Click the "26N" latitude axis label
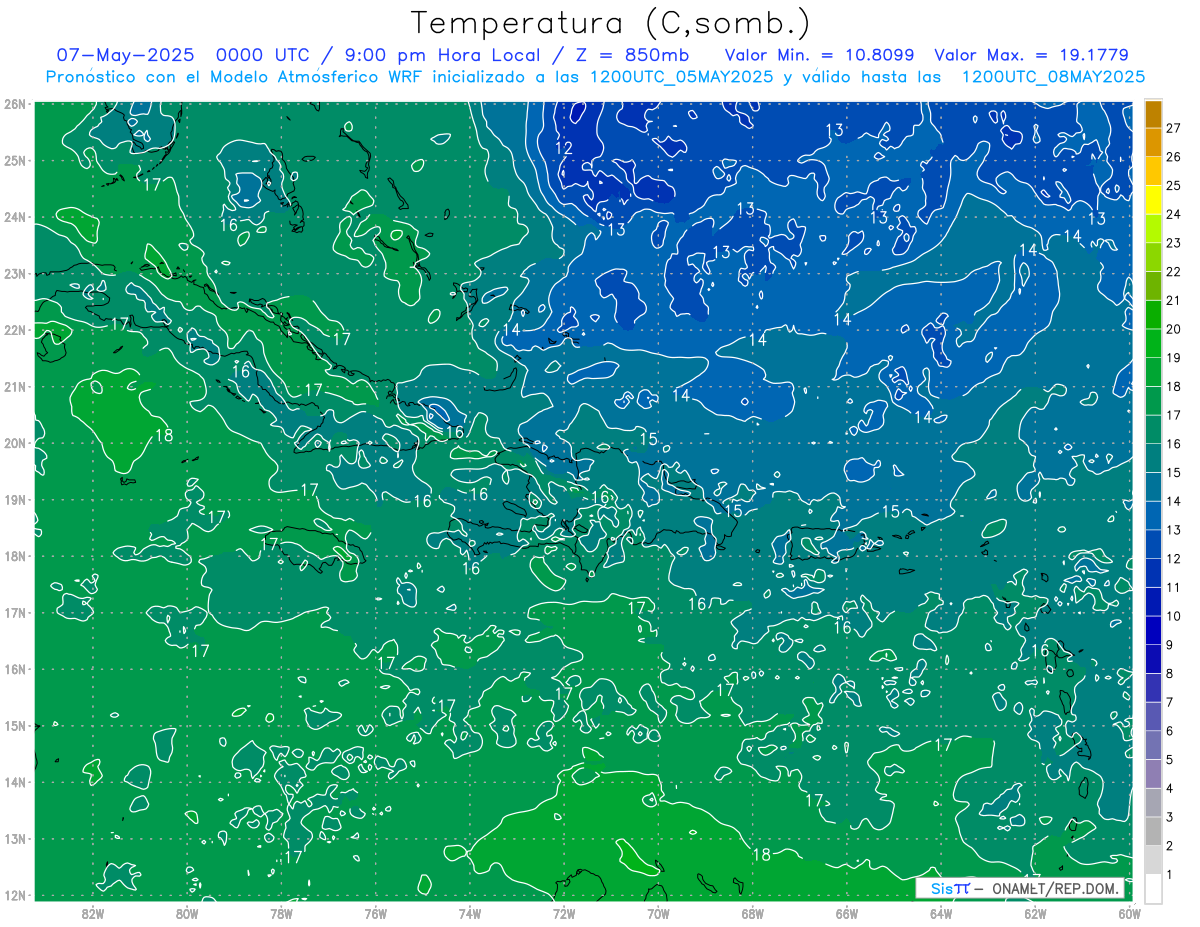Image resolution: width=1200 pixels, height=927 pixels. coord(15,104)
